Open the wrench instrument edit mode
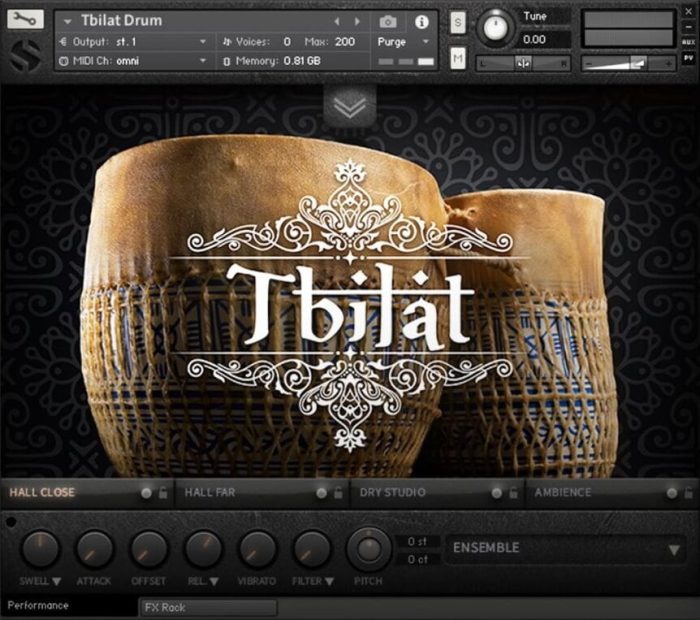700x620 pixels. pos(25,19)
